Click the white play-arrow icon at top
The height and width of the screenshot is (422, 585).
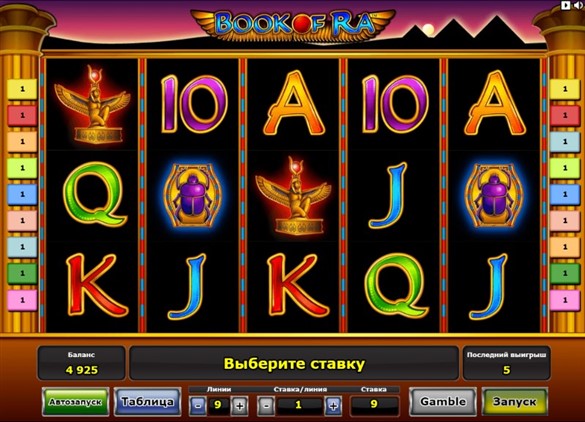click(x=566, y=5)
